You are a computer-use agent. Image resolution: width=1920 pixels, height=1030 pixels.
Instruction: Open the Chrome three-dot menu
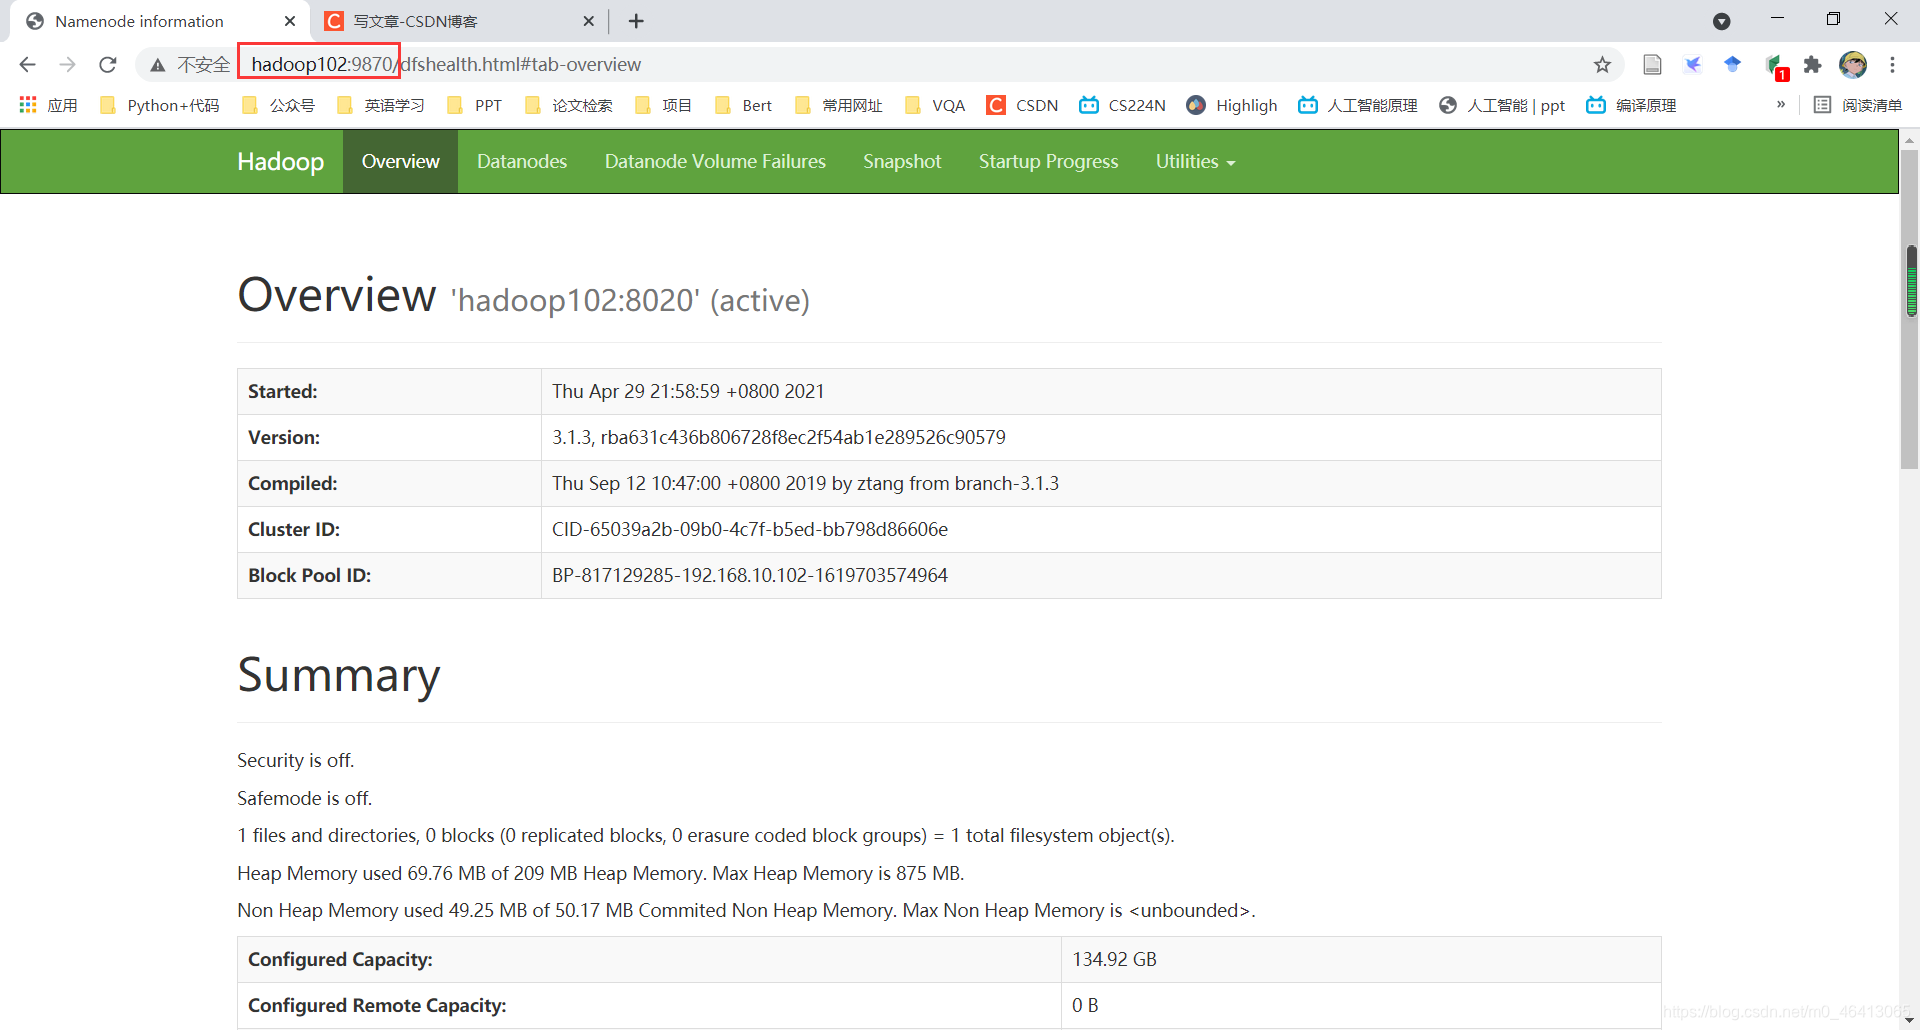click(1892, 65)
